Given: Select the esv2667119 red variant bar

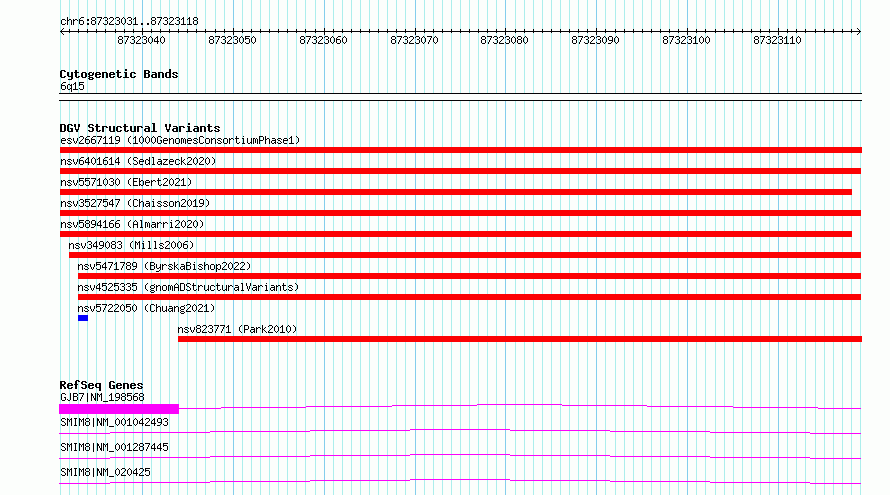Looking at the screenshot, I should click(460, 150).
